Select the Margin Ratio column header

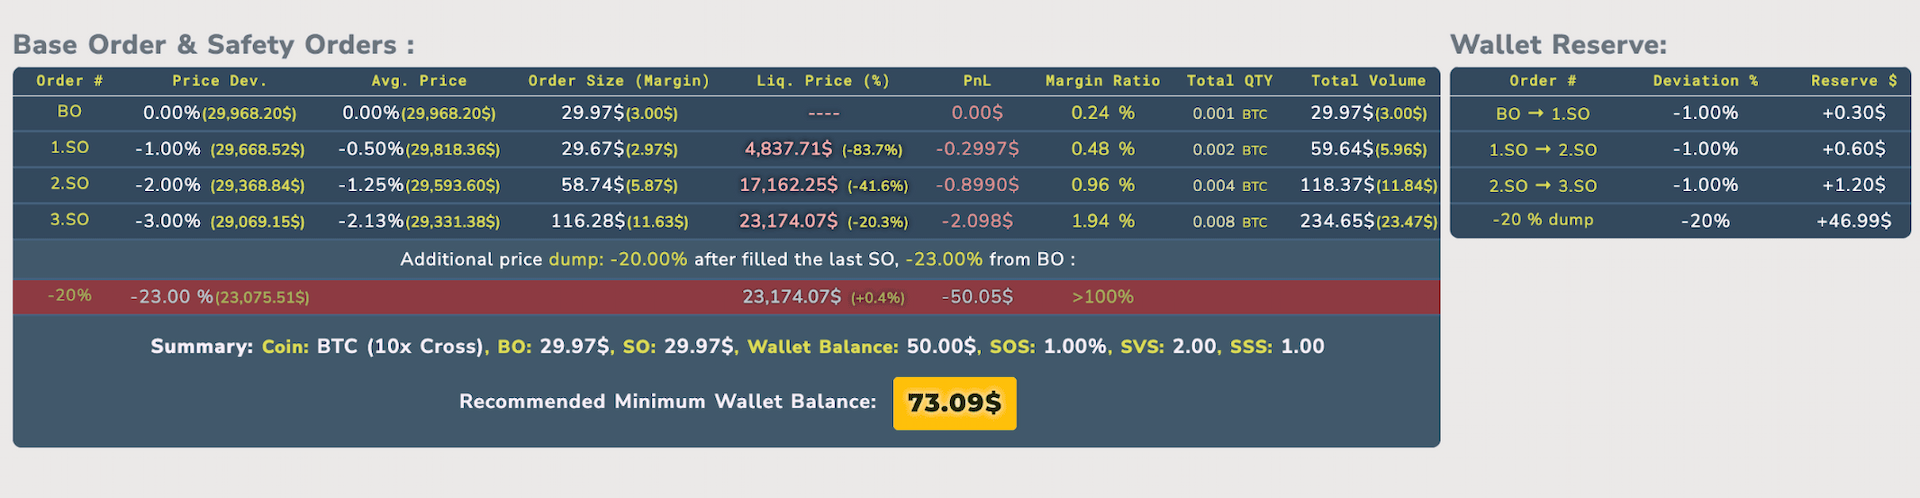pyautogui.click(x=1103, y=81)
